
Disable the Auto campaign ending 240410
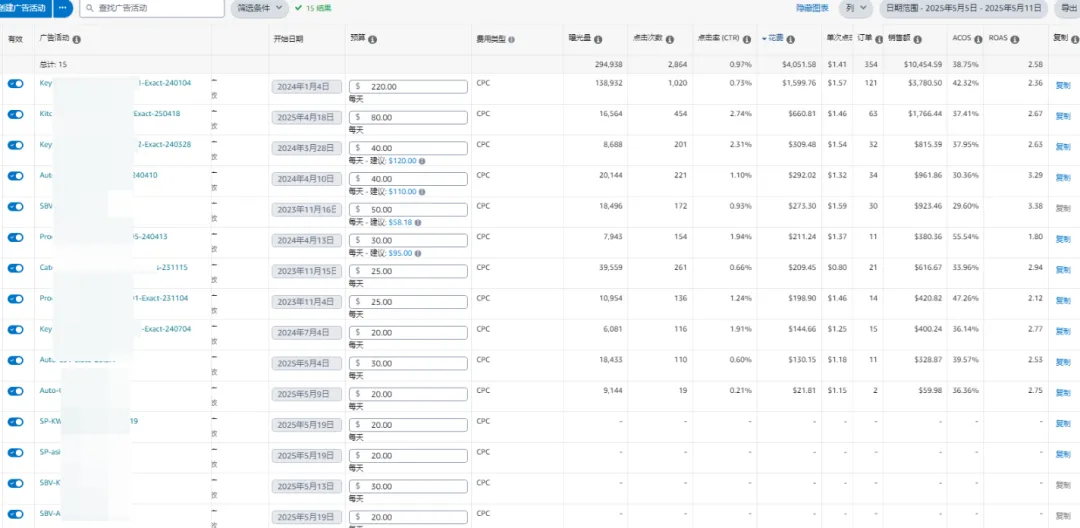coord(16,176)
